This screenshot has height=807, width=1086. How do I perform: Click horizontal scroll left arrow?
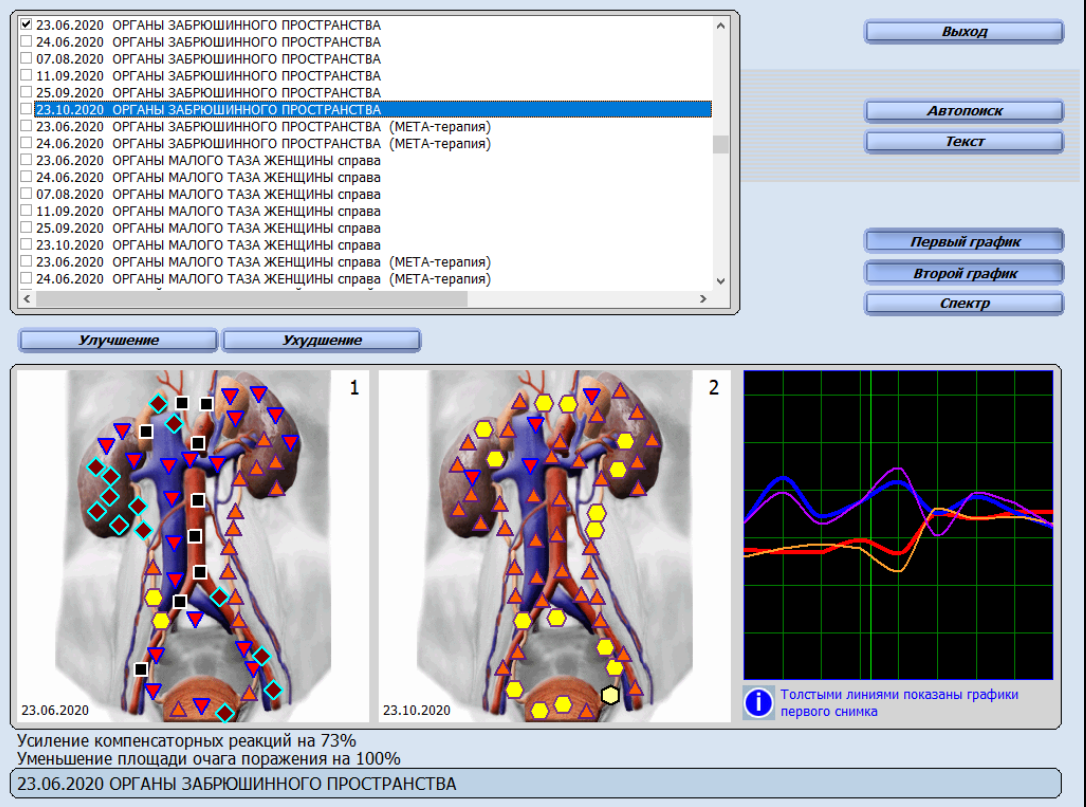(27, 299)
